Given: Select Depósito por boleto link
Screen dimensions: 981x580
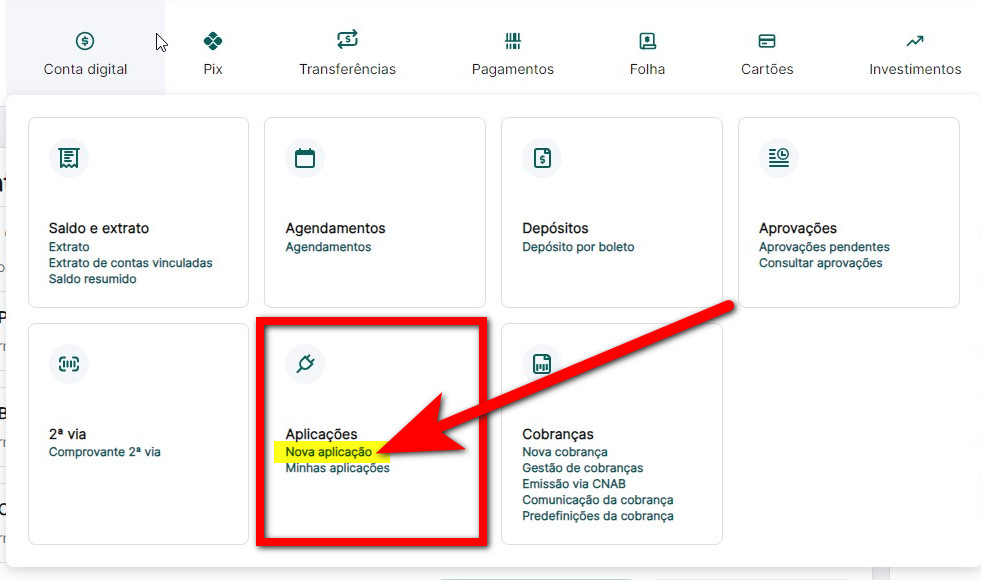Looking at the screenshot, I should [578, 247].
